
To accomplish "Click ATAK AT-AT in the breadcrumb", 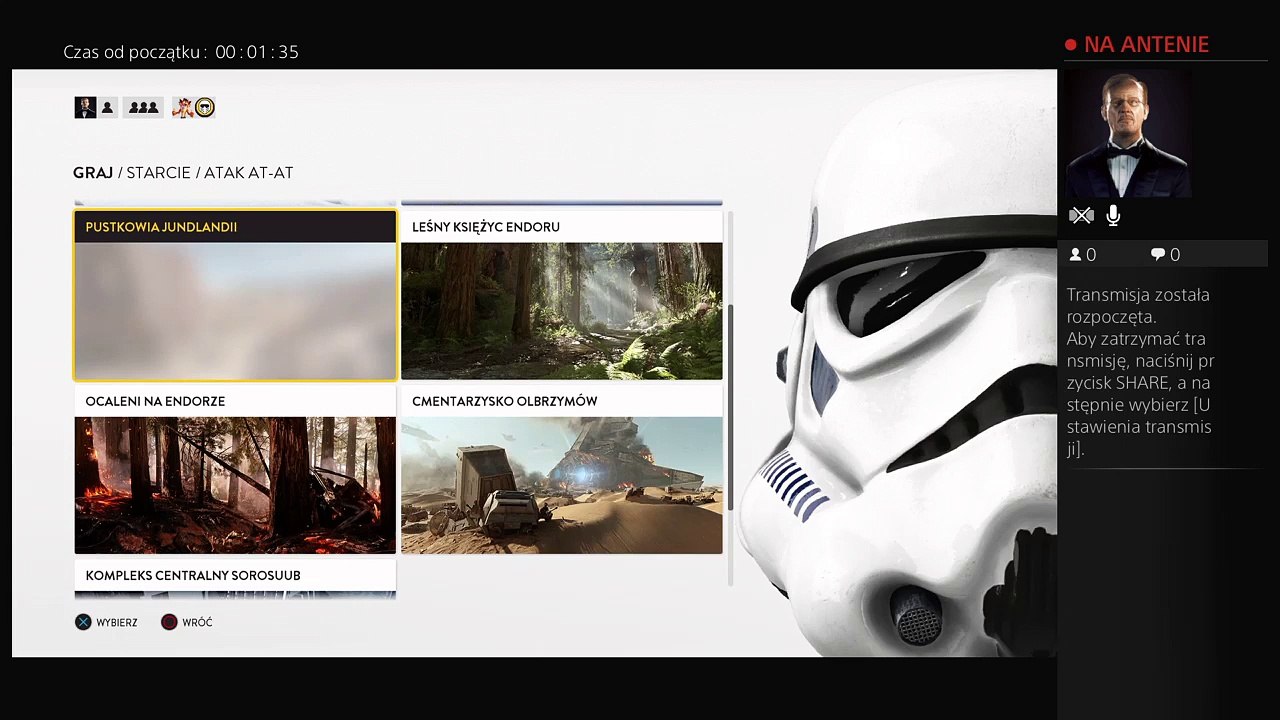I will 249,173.
